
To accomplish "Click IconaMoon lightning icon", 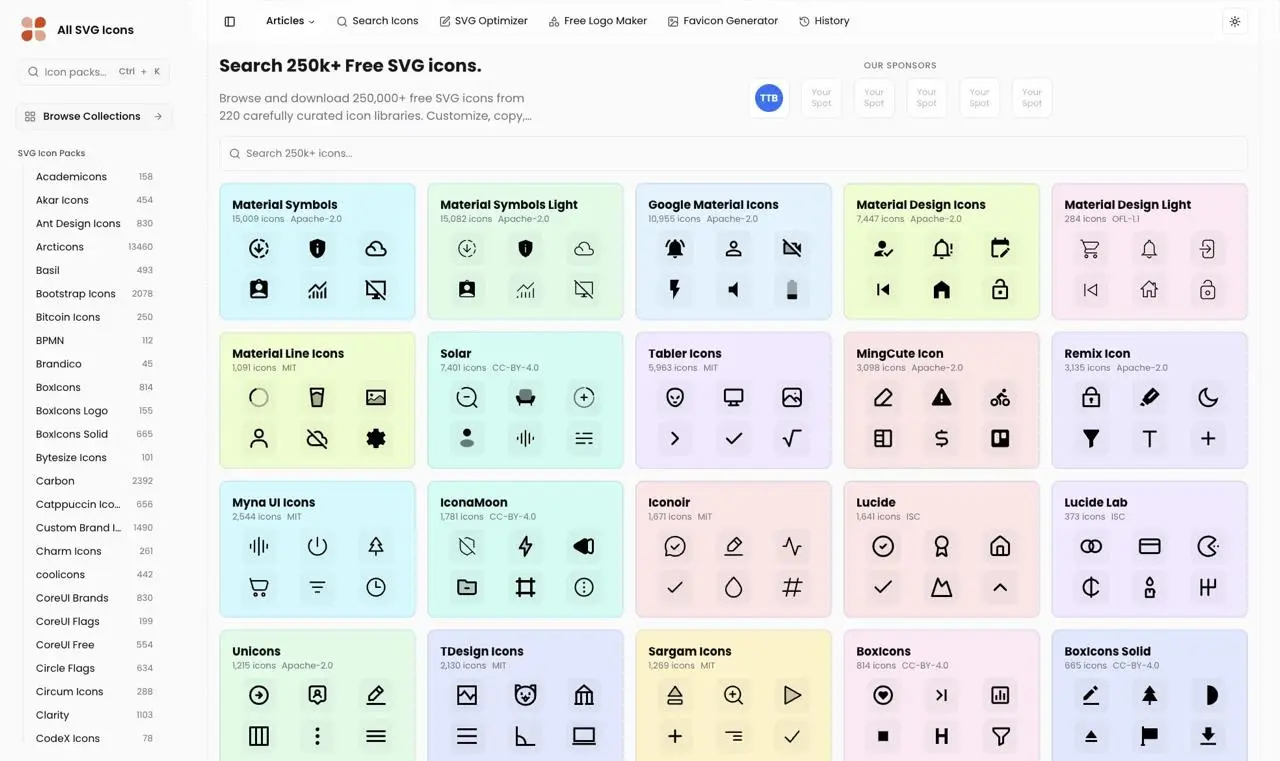I will pos(525,547).
